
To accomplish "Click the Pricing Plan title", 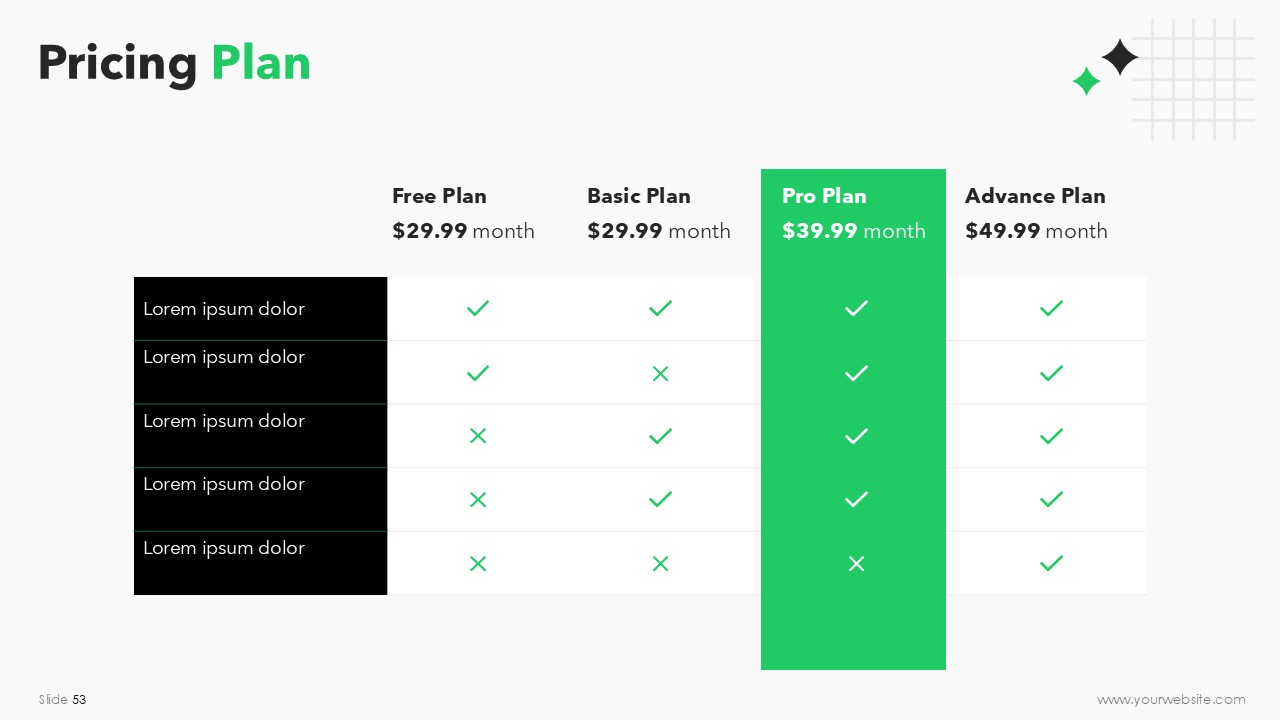I will (x=174, y=63).
